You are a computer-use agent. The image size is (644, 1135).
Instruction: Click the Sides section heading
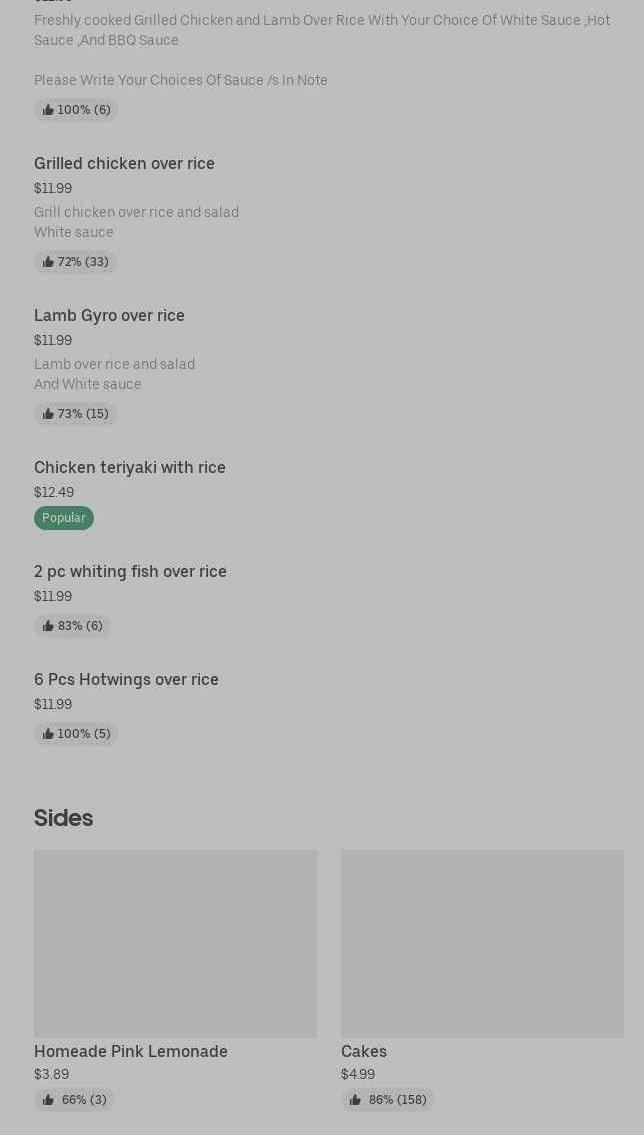coord(63,818)
